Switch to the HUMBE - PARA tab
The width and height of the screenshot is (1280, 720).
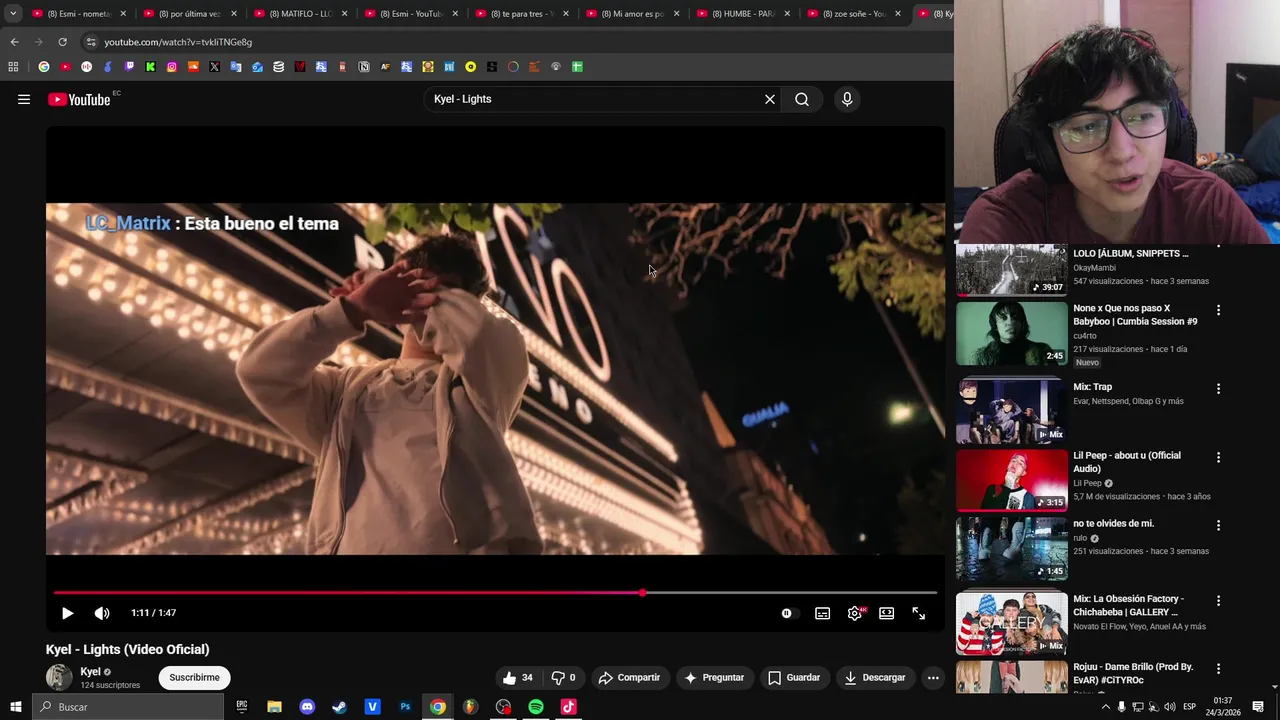(743, 14)
